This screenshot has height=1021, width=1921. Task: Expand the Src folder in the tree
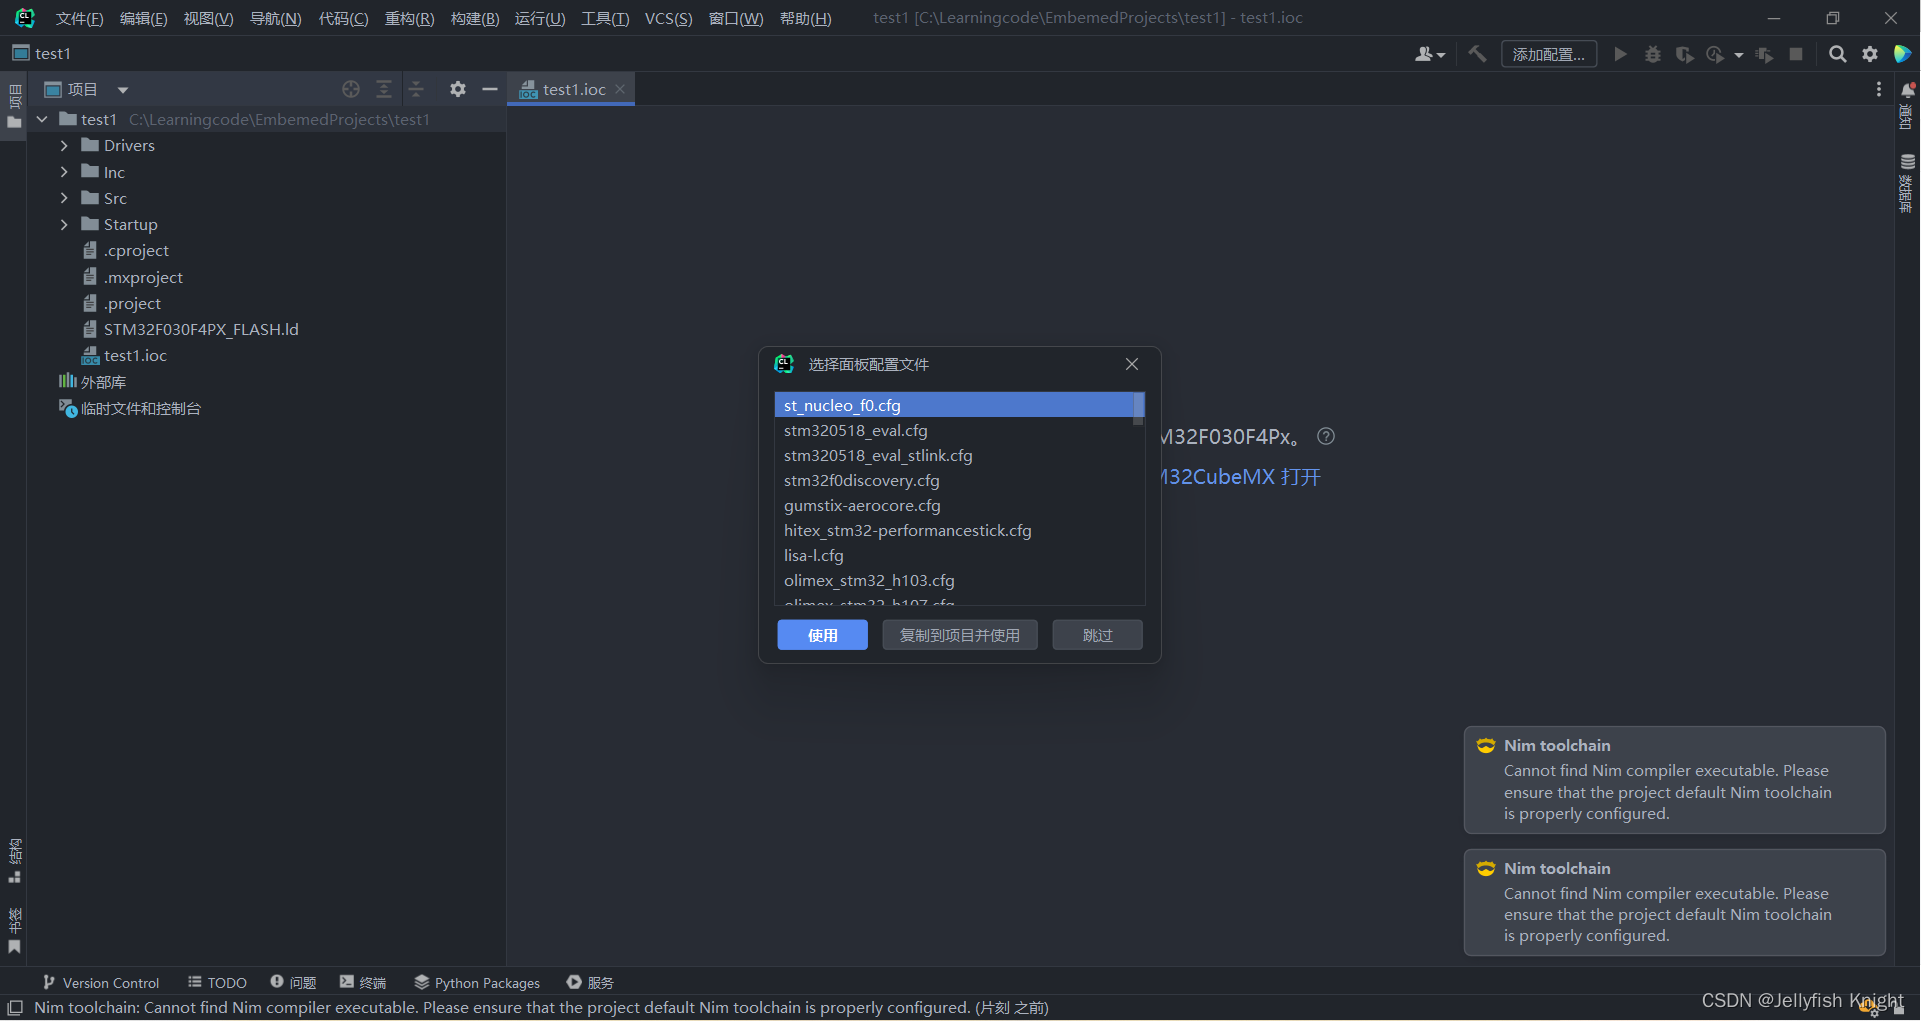click(63, 198)
